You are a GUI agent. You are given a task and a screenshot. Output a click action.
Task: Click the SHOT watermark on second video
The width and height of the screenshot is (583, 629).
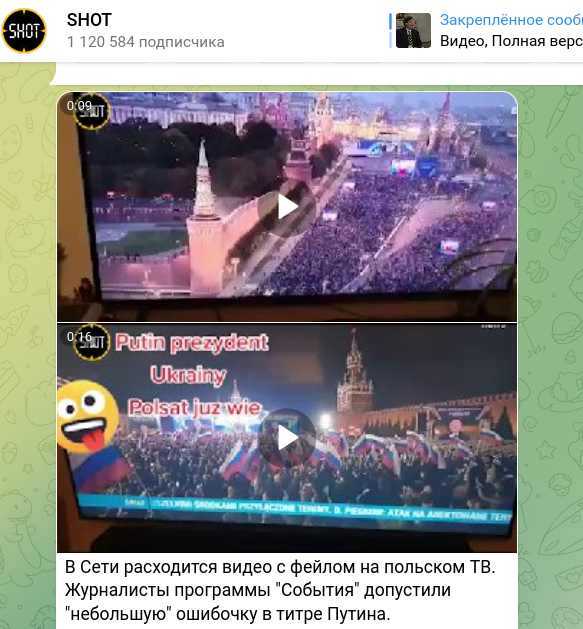pyautogui.click(x=92, y=342)
